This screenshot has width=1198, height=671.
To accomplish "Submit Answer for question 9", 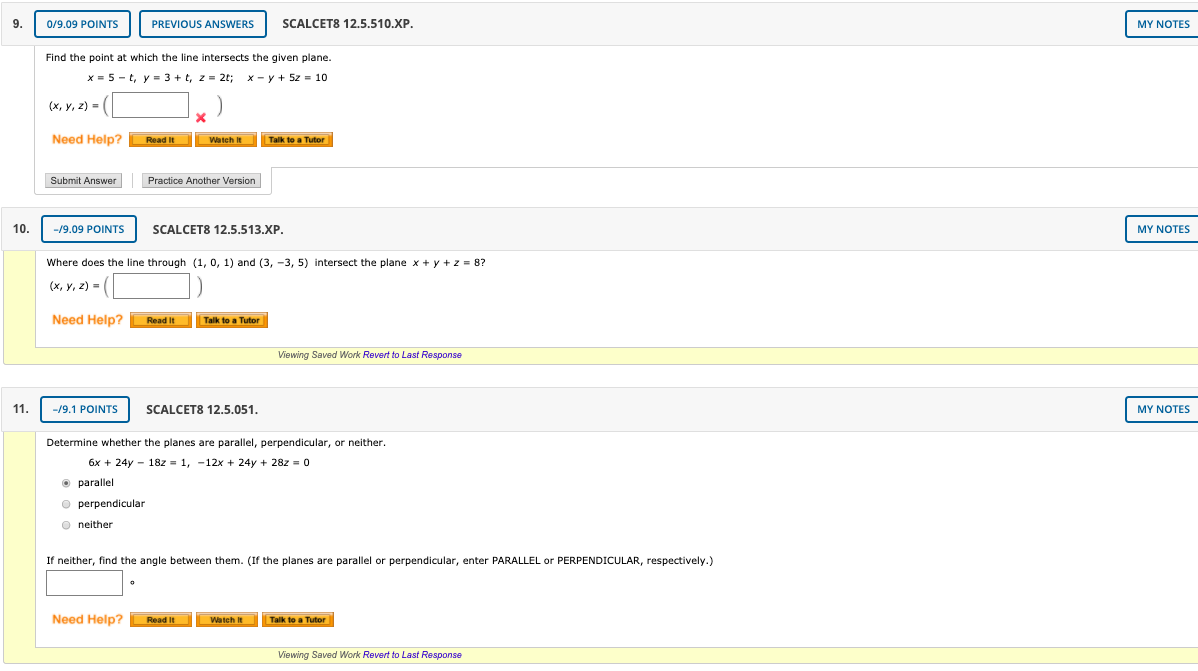I will (x=83, y=180).
